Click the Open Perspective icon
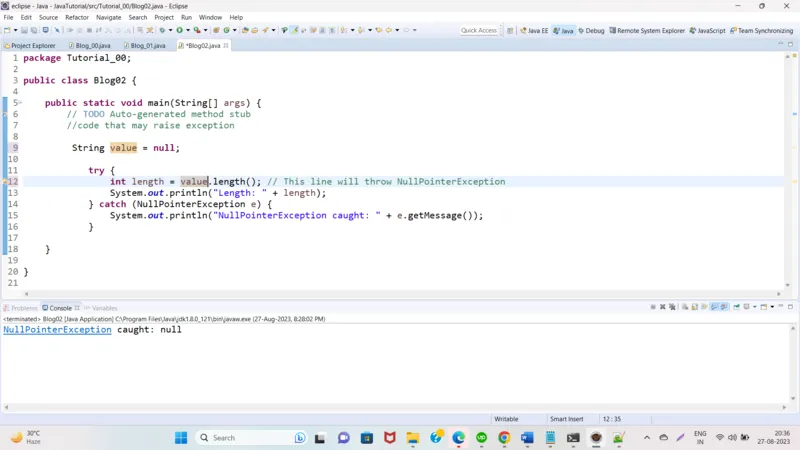 tap(509, 30)
